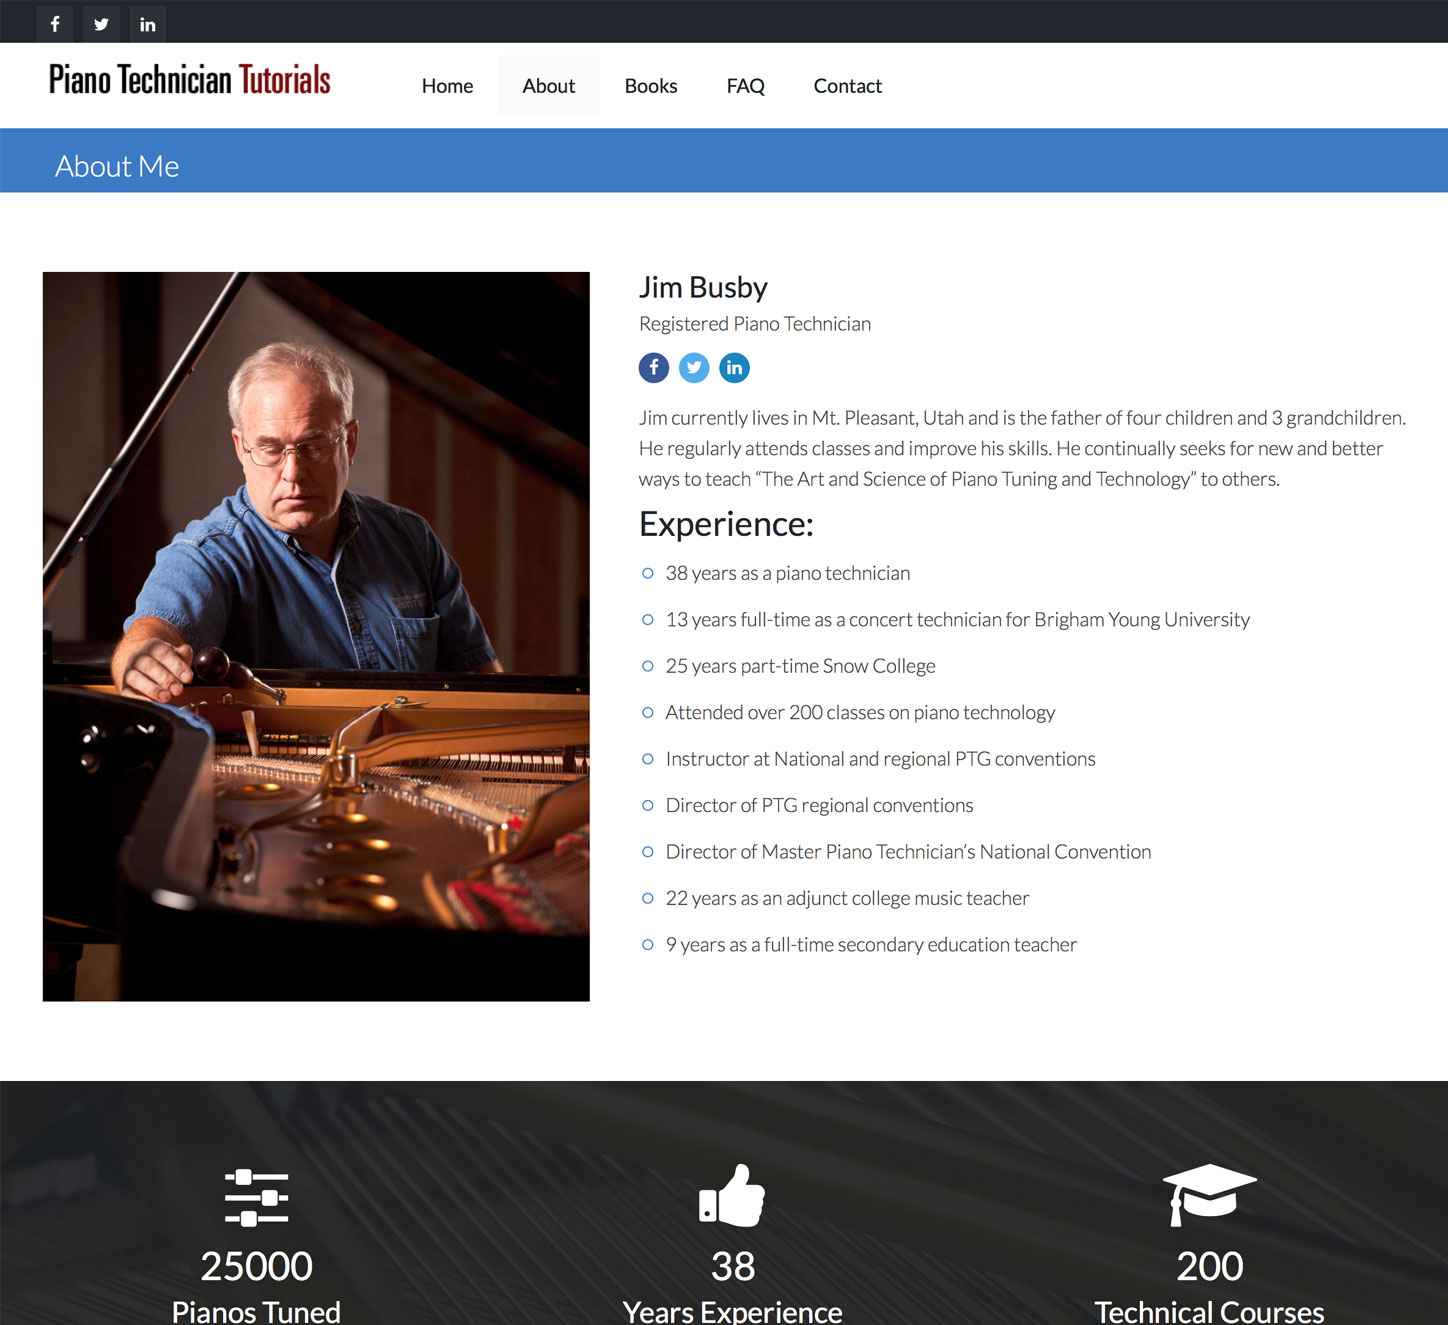Click the sliders icon above Pianos Tuned
The width and height of the screenshot is (1448, 1325).
tap(256, 1197)
